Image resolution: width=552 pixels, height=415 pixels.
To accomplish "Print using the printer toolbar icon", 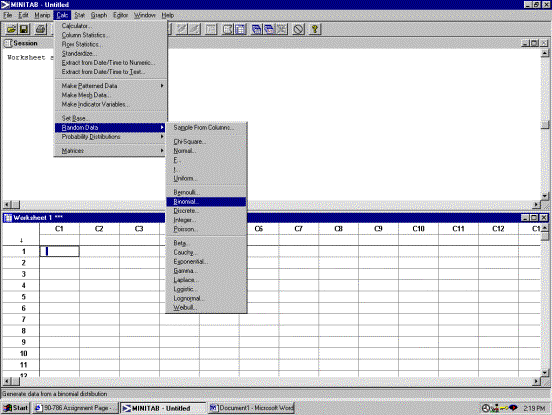I will click(40, 29).
